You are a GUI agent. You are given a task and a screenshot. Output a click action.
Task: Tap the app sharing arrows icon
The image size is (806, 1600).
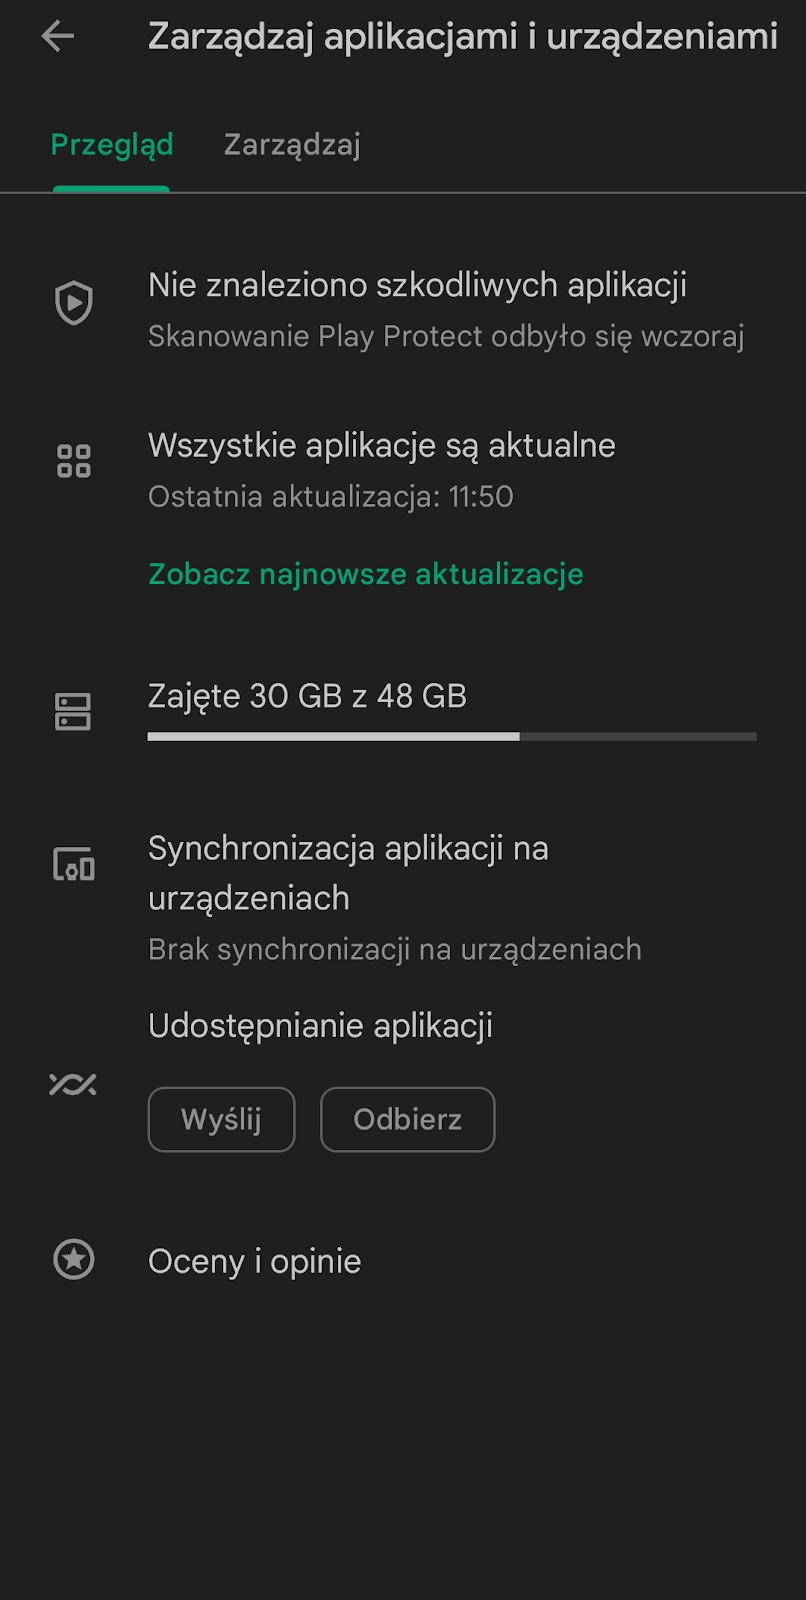point(73,1084)
